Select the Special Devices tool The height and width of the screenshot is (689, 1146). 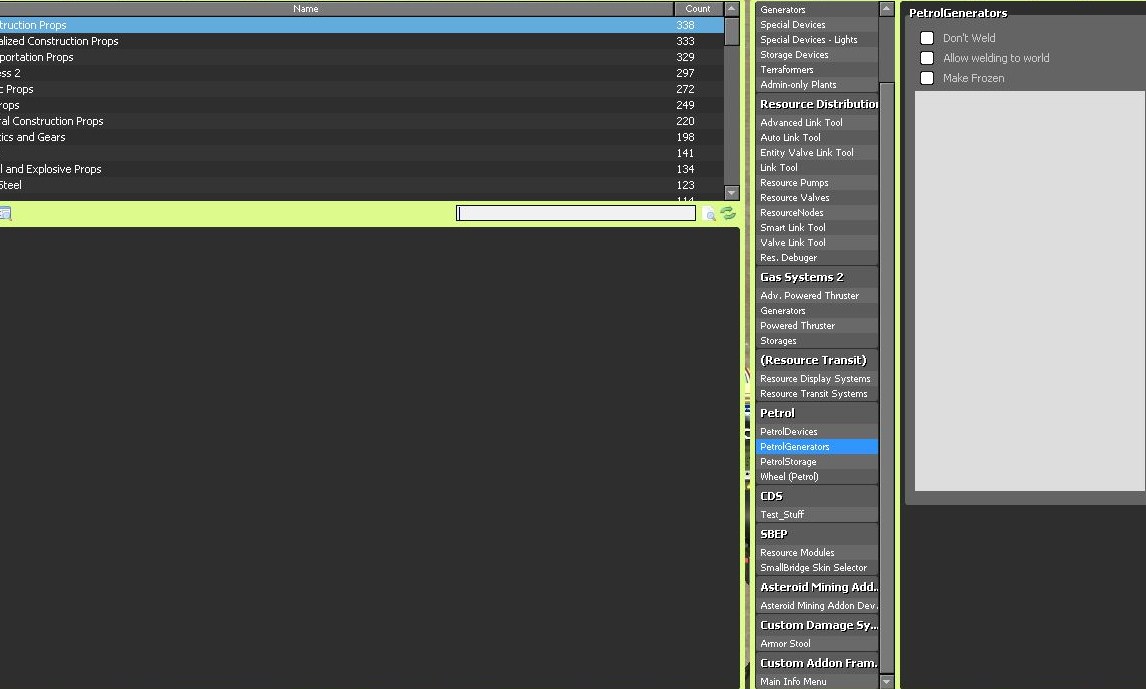pyautogui.click(x=816, y=25)
